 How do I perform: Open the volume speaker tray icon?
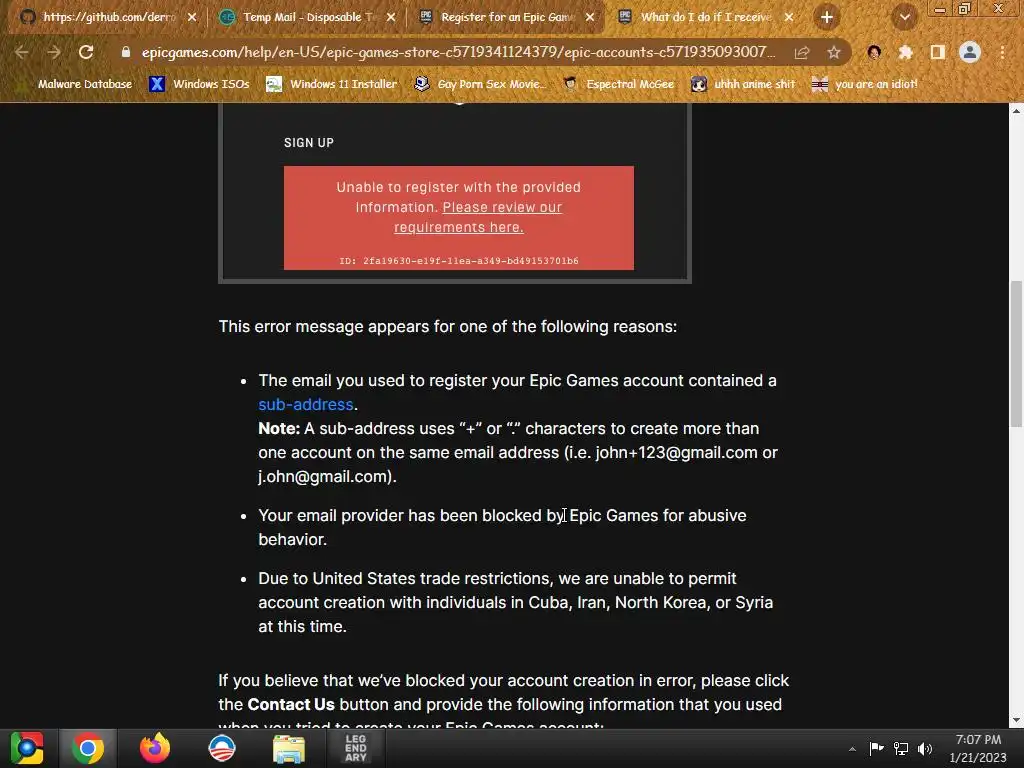[925, 748]
